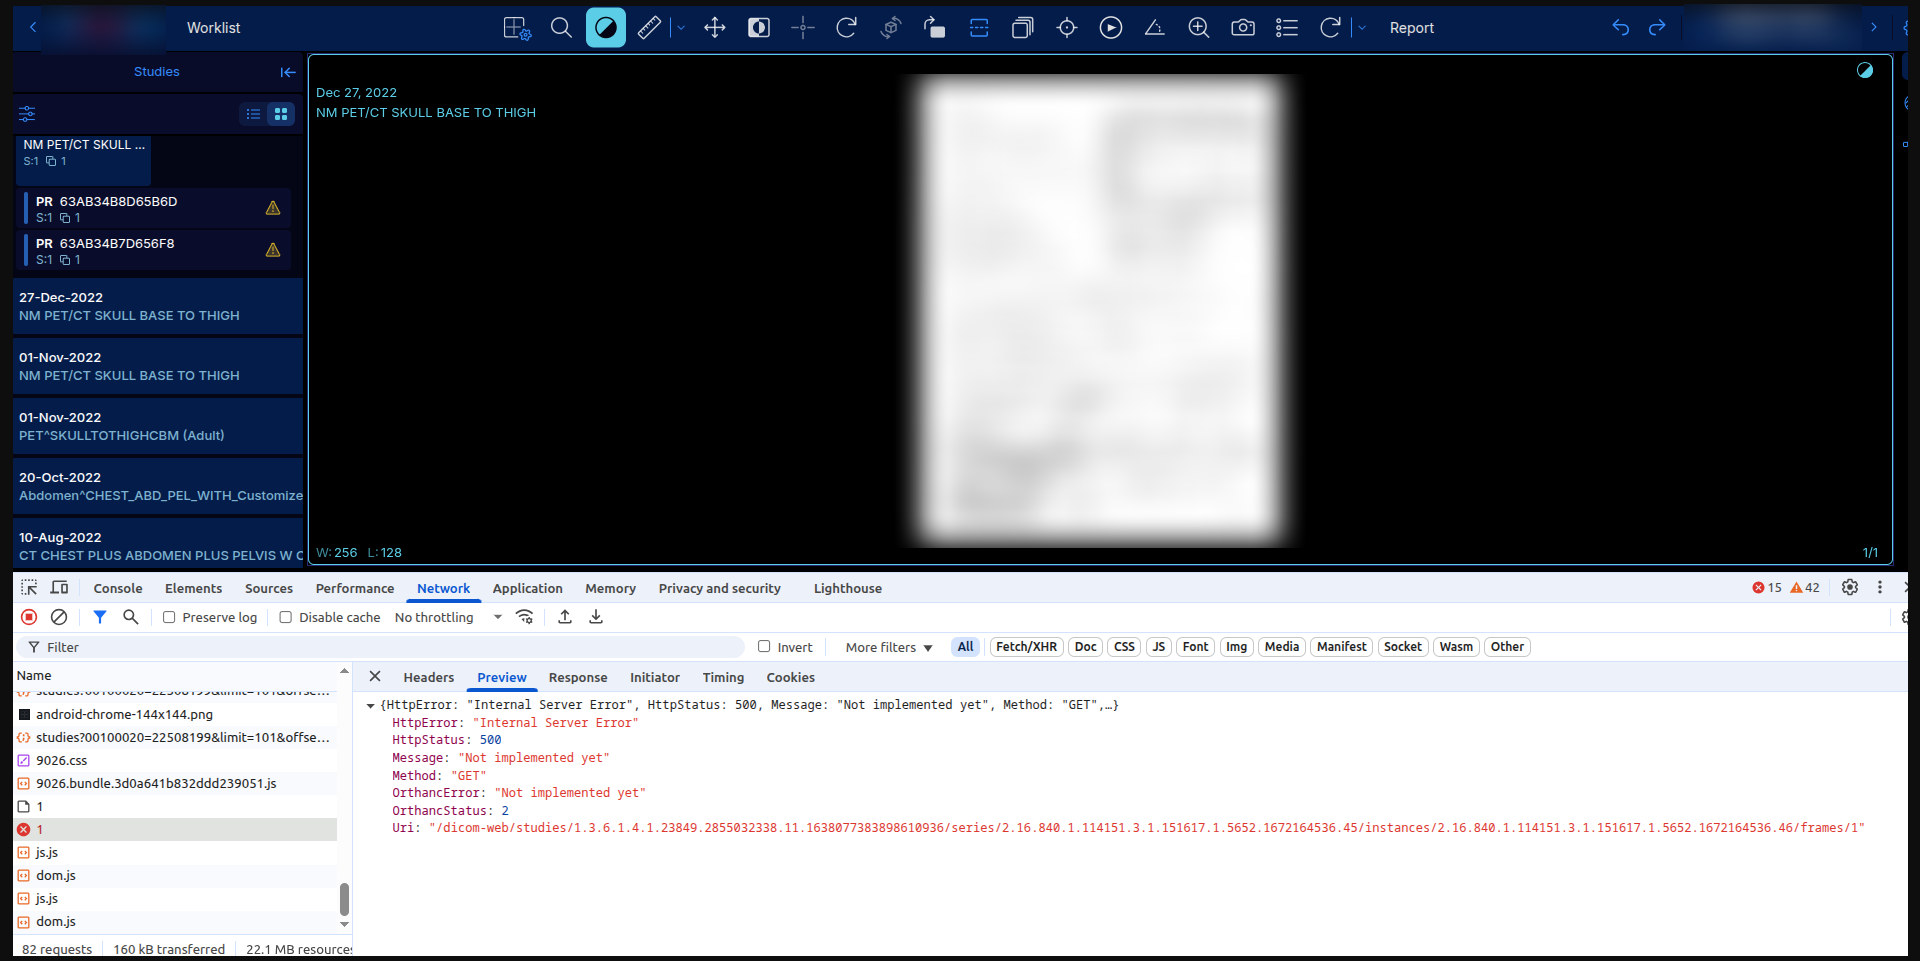Open 01-Nov-2022 PET^SKULLTOTHIGHCBM study
This screenshot has height=961, width=1920.
(x=158, y=426)
